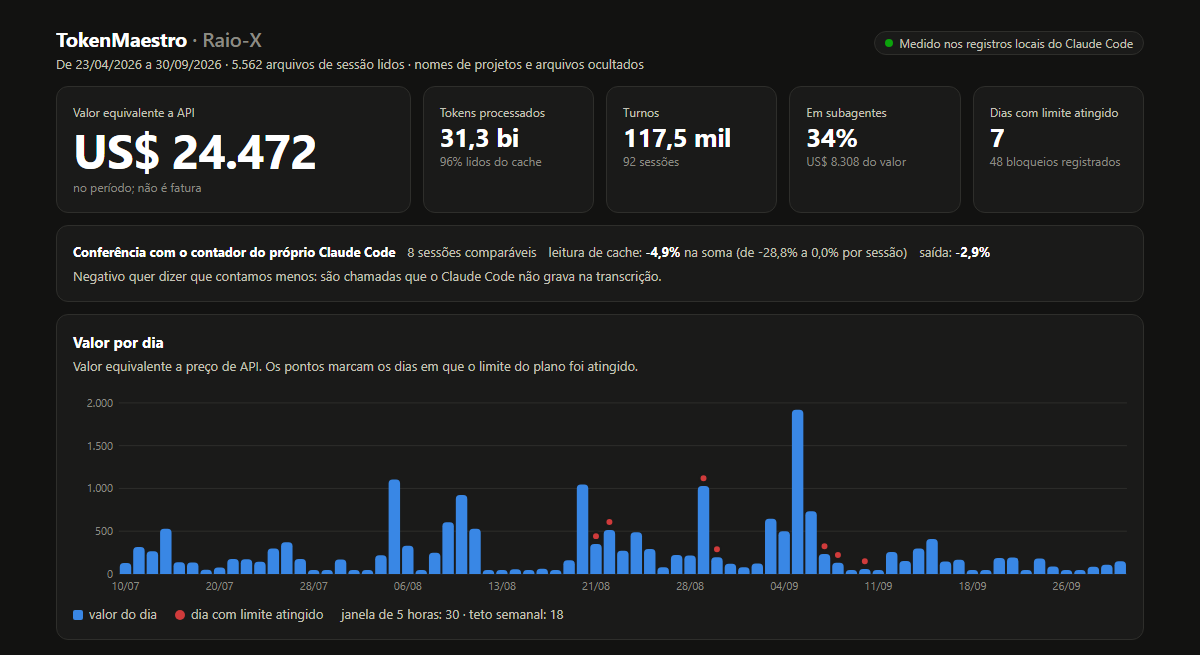This screenshot has width=1200, height=655.
Task: Click the highest red limit dot above 1.000
Action: 704,478
